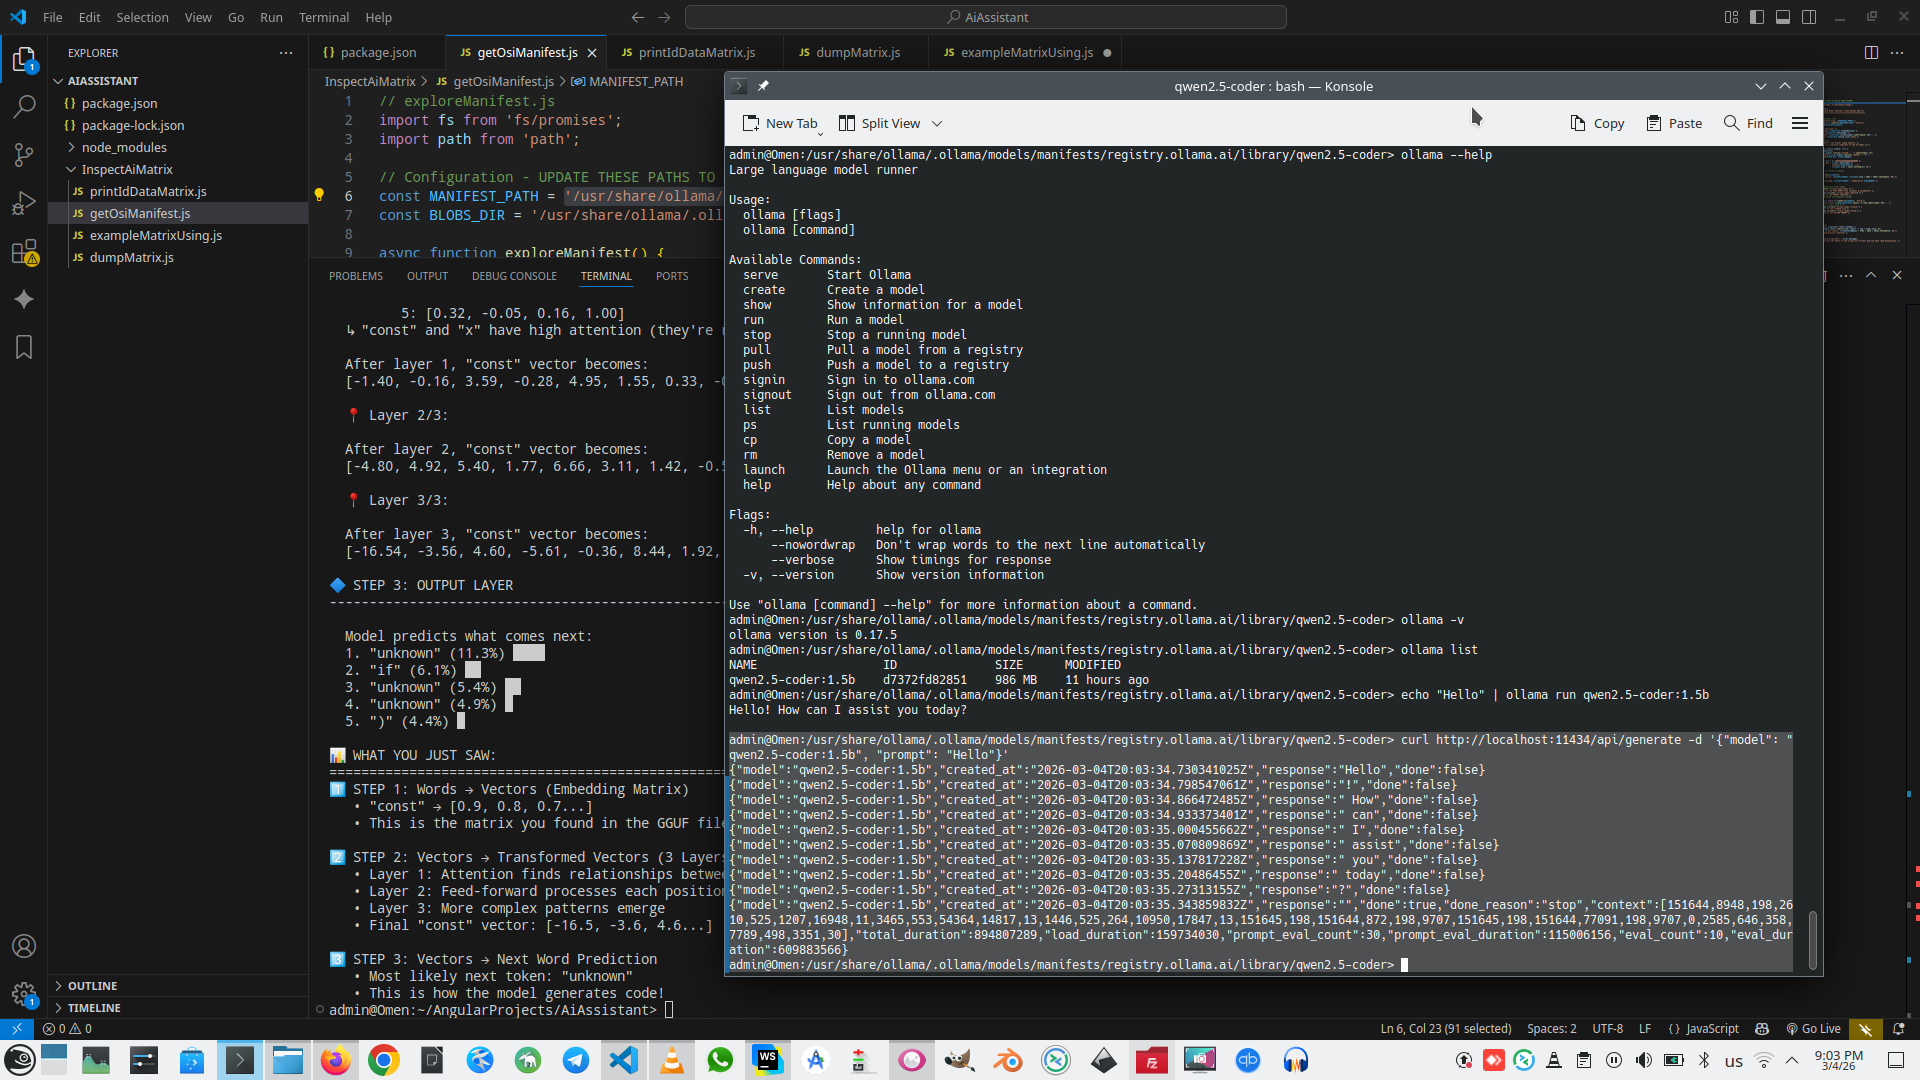Click the Split Editor Right icon
The width and height of the screenshot is (1920, 1080).
[1871, 52]
